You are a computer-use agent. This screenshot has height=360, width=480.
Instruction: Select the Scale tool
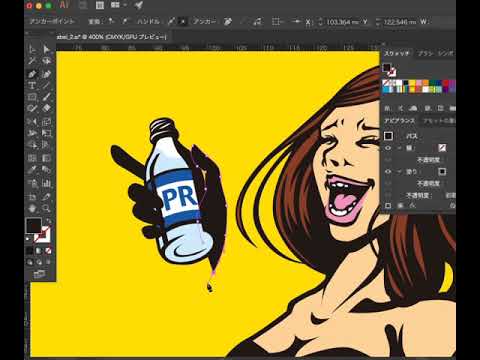[x=46, y=121]
